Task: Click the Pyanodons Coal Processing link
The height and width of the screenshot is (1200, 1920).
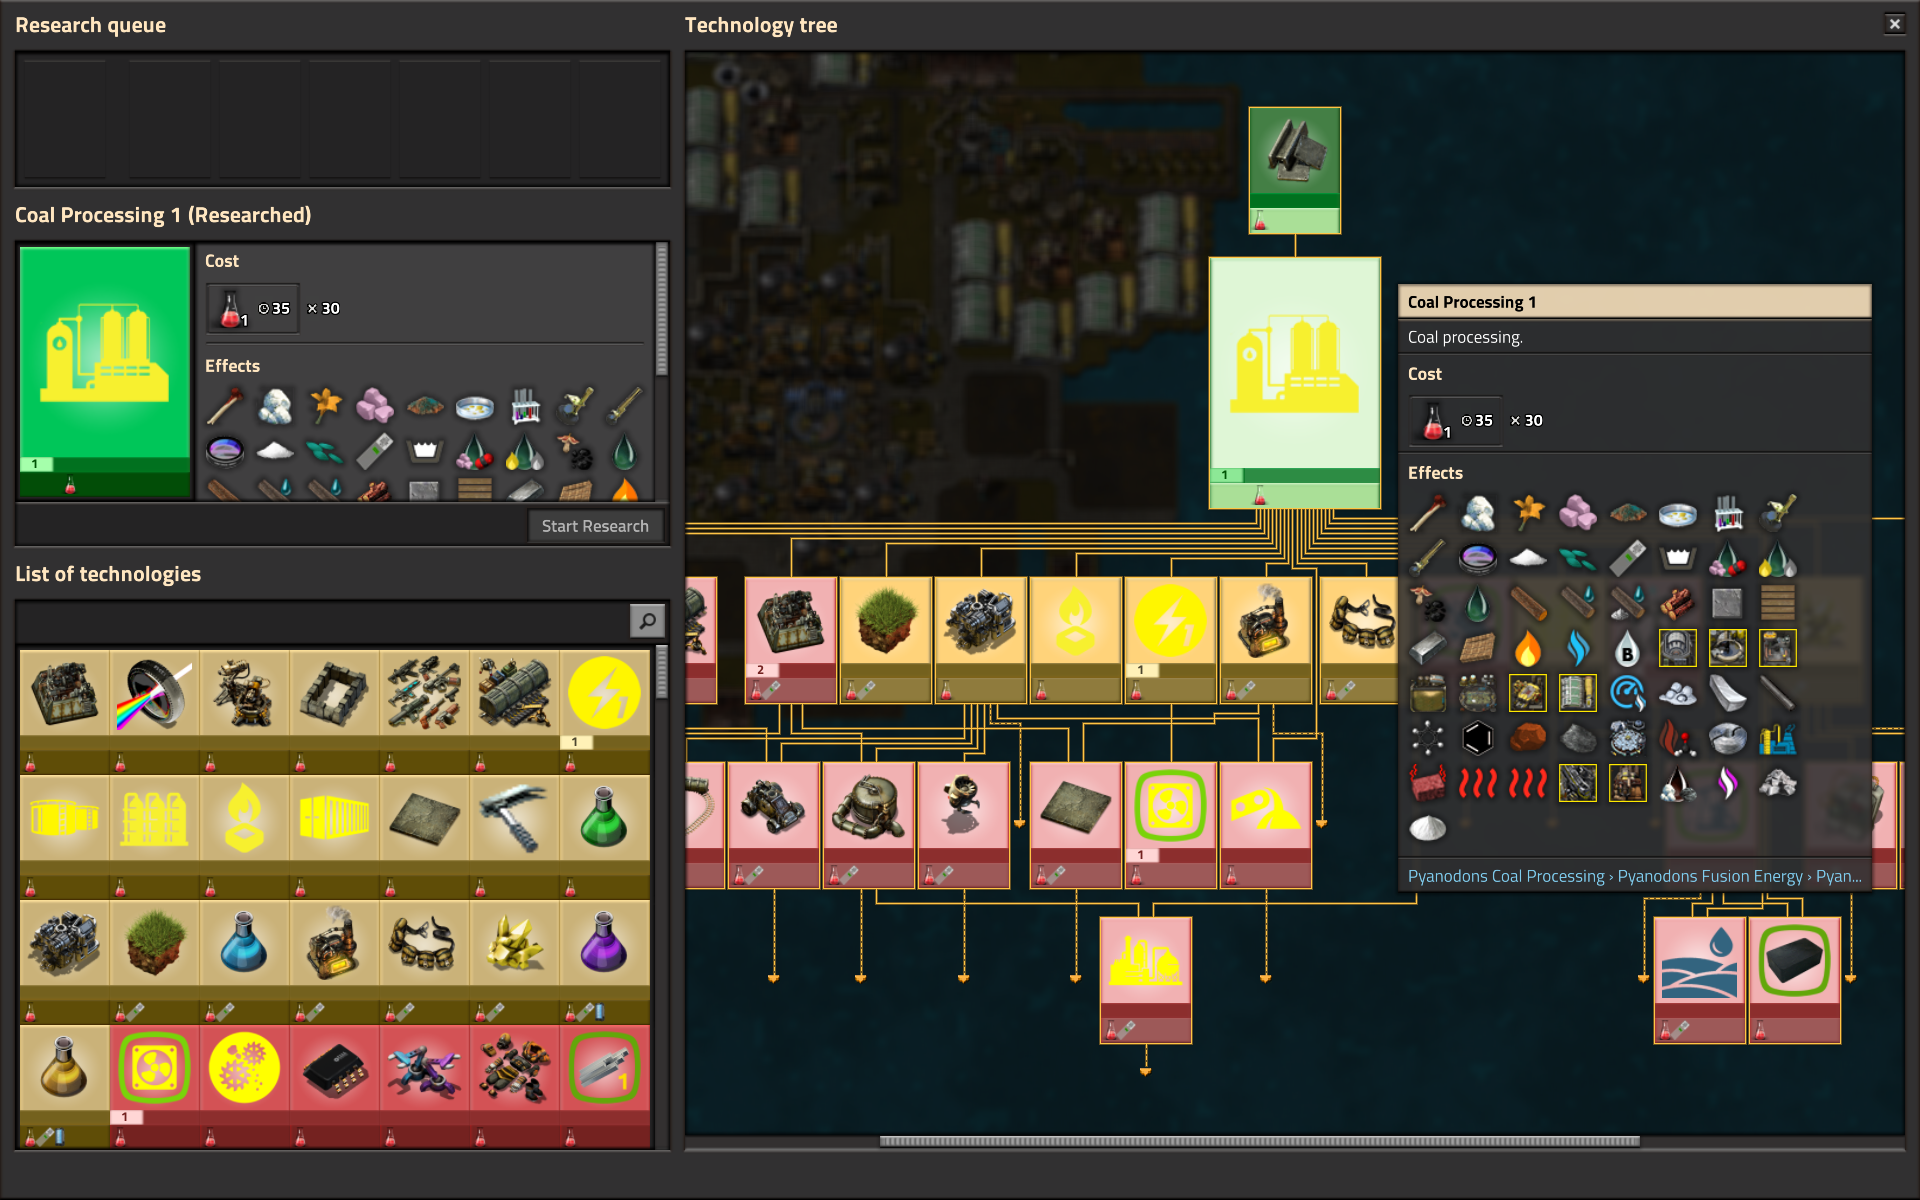Action: pyautogui.click(x=1505, y=876)
